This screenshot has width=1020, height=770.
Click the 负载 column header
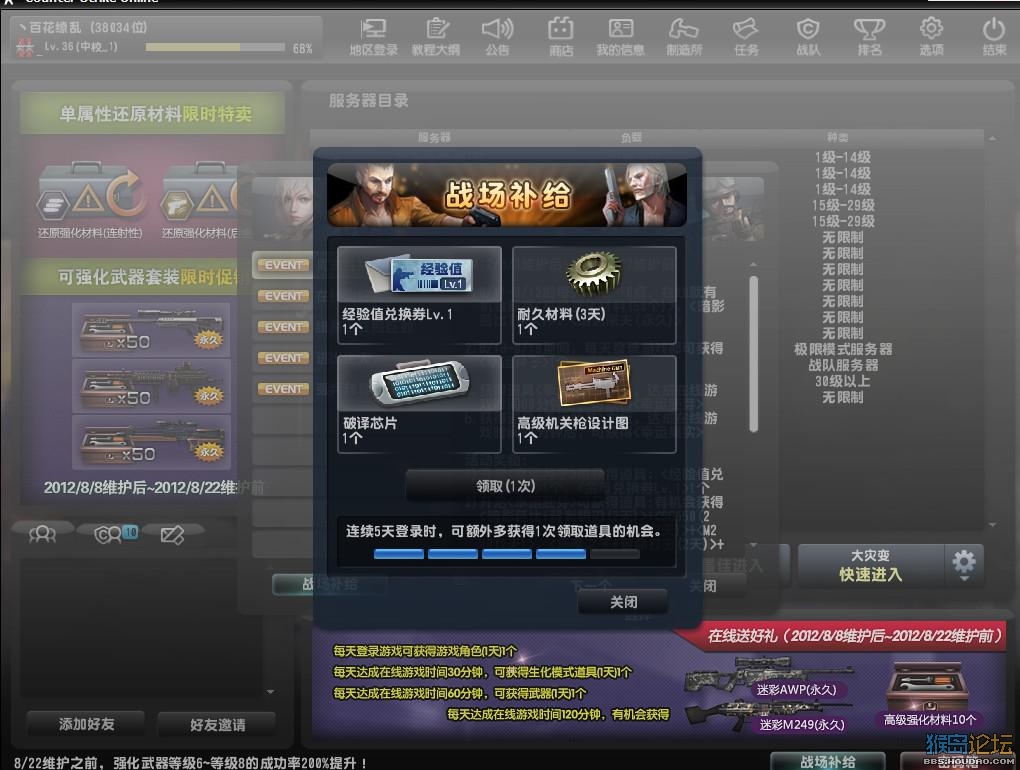click(631, 137)
